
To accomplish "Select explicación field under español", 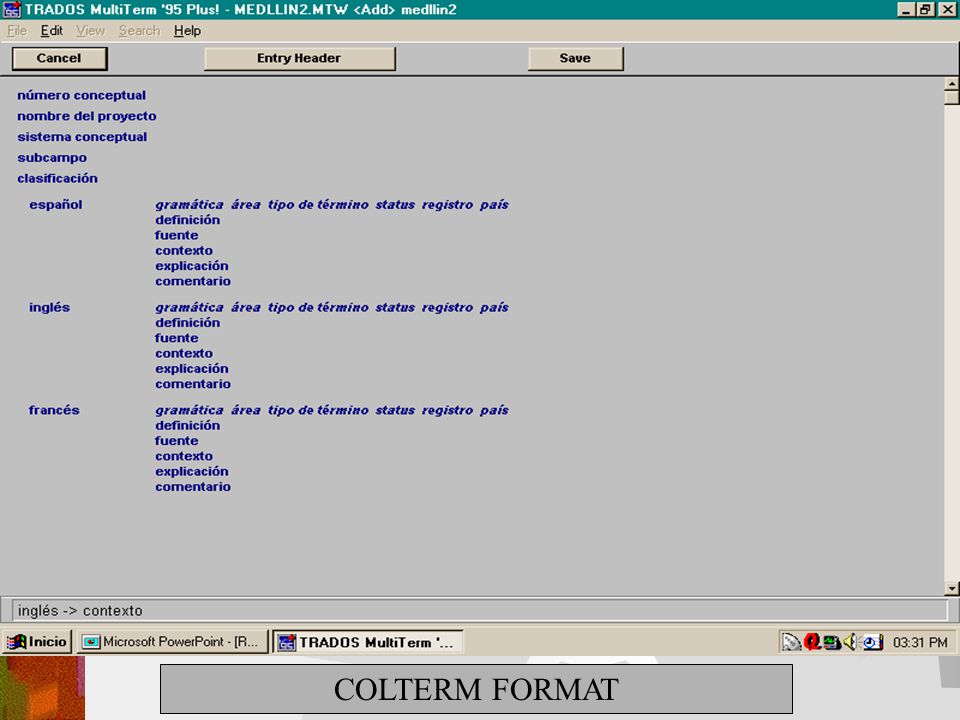I will pos(192,266).
